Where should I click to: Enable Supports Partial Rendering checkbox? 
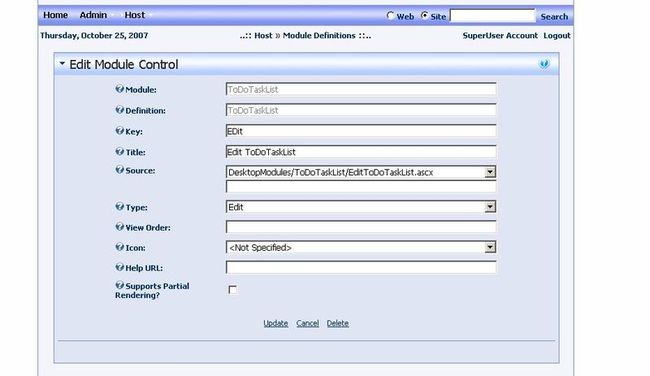click(233, 289)
